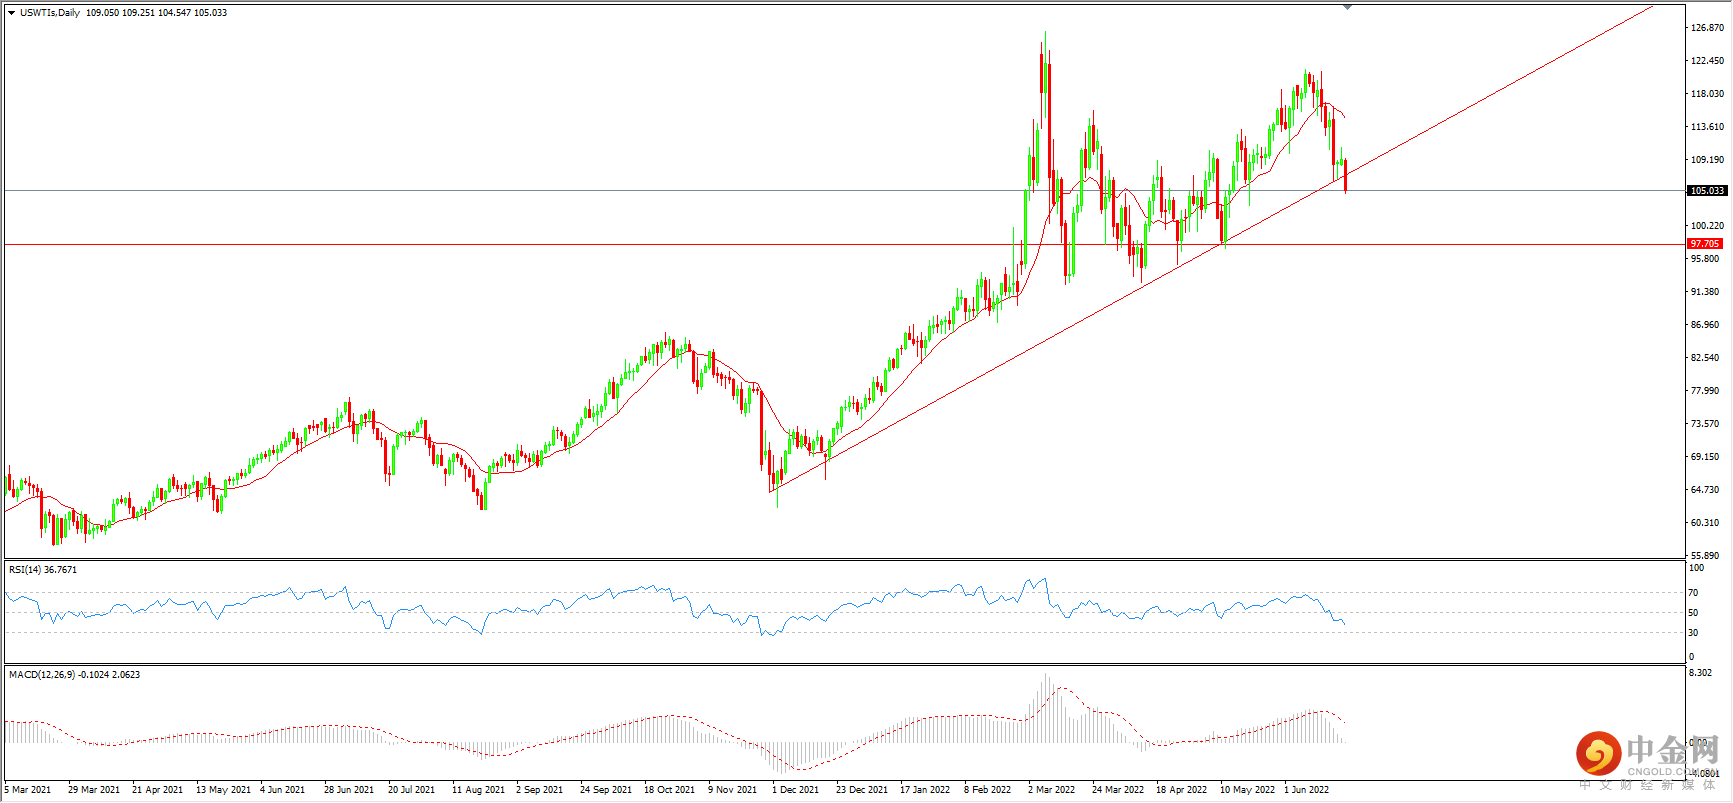Click the triangle arrow before USWTIs,Daily
The height and width of the screenshot is (803, 1733).
11,13
